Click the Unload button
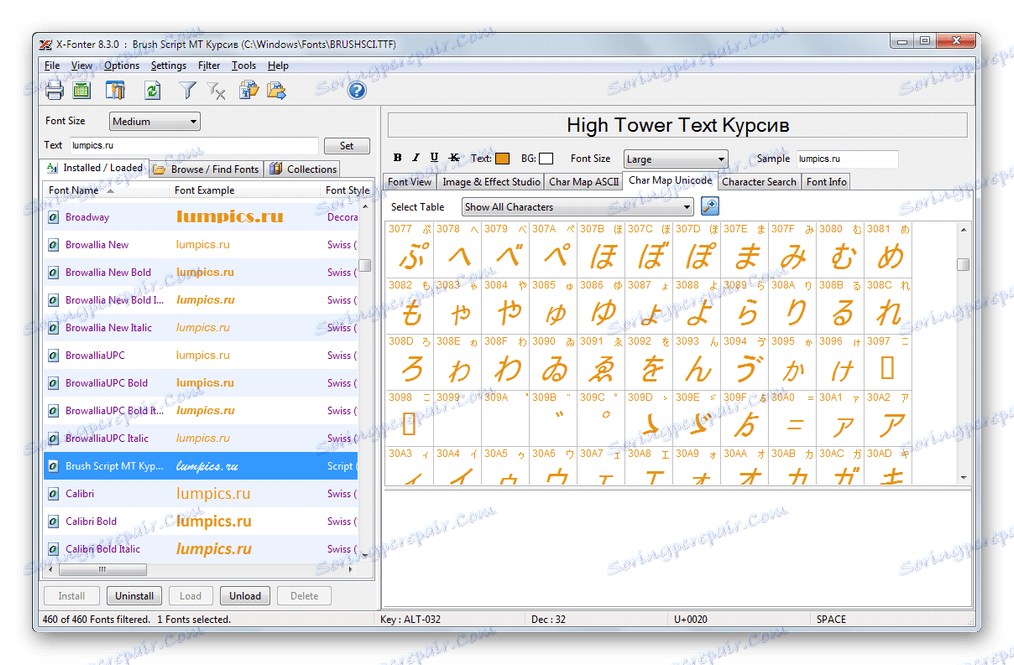 pyautogui.click(x=245, y=596)
